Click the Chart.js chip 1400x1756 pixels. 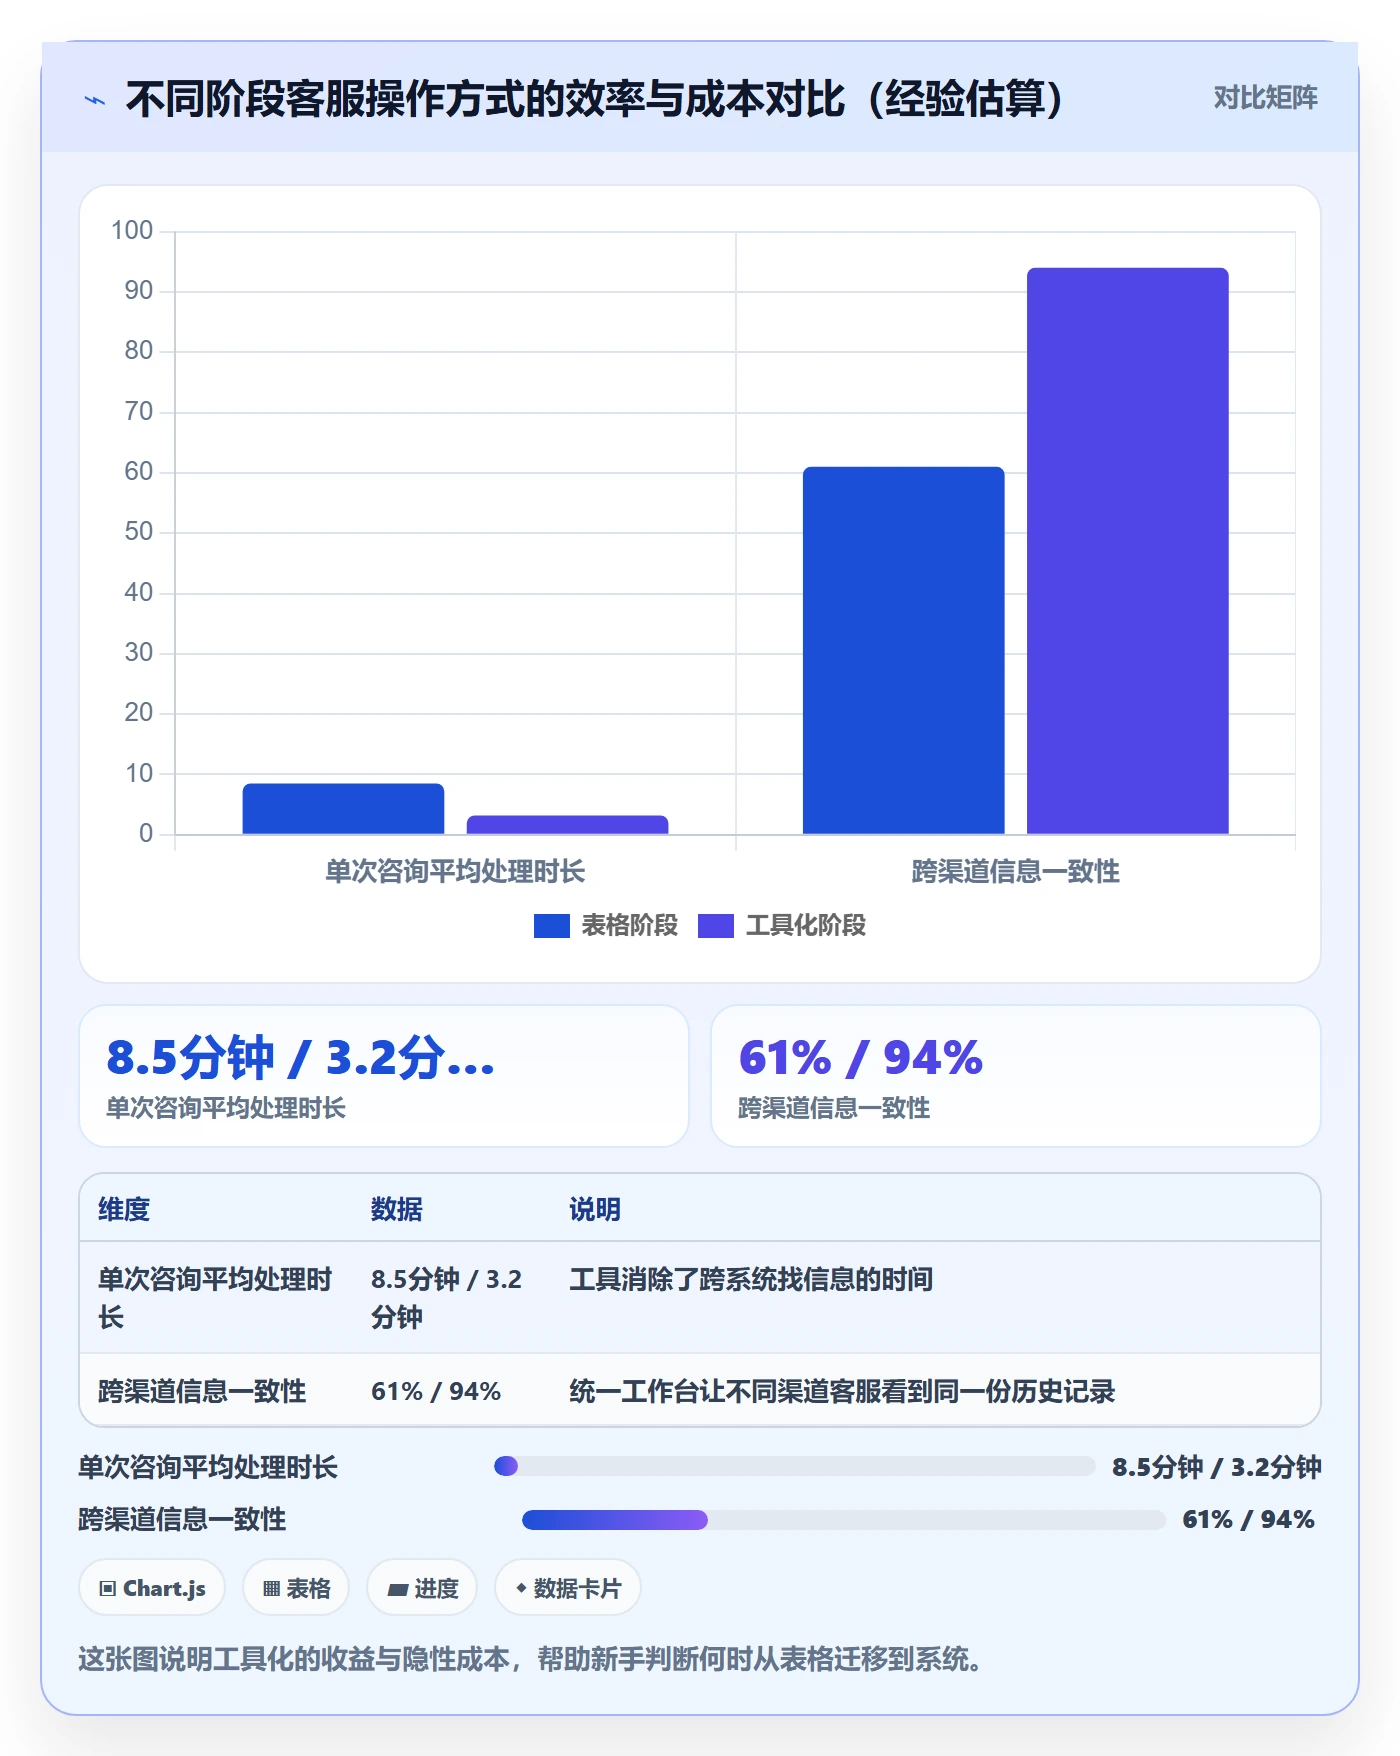[x=152, y=1588]
